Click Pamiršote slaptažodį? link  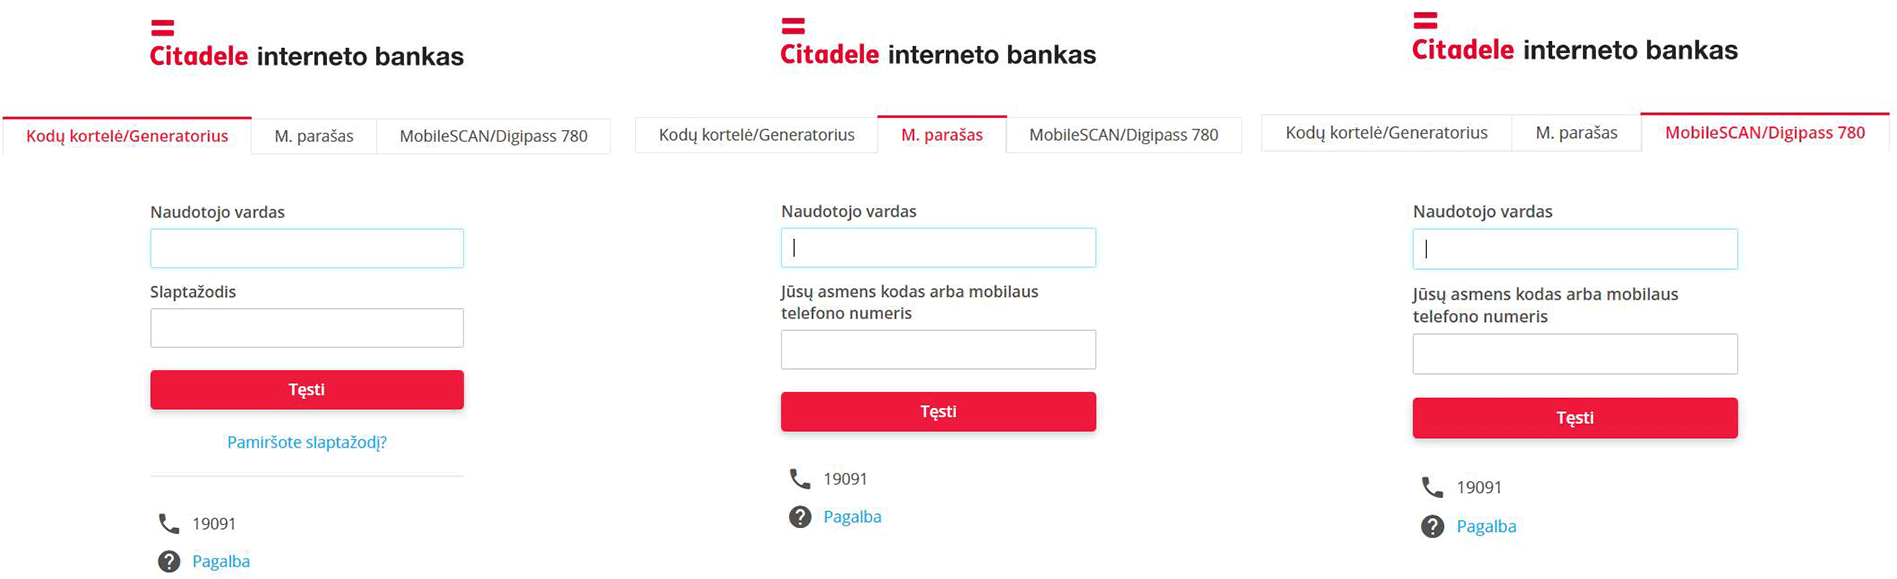307,442
